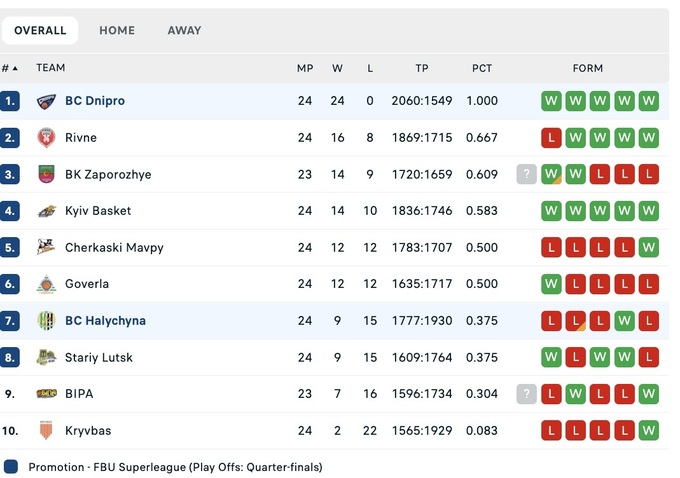Click BIPA's upcoming match question mark badge

point(527,394)
